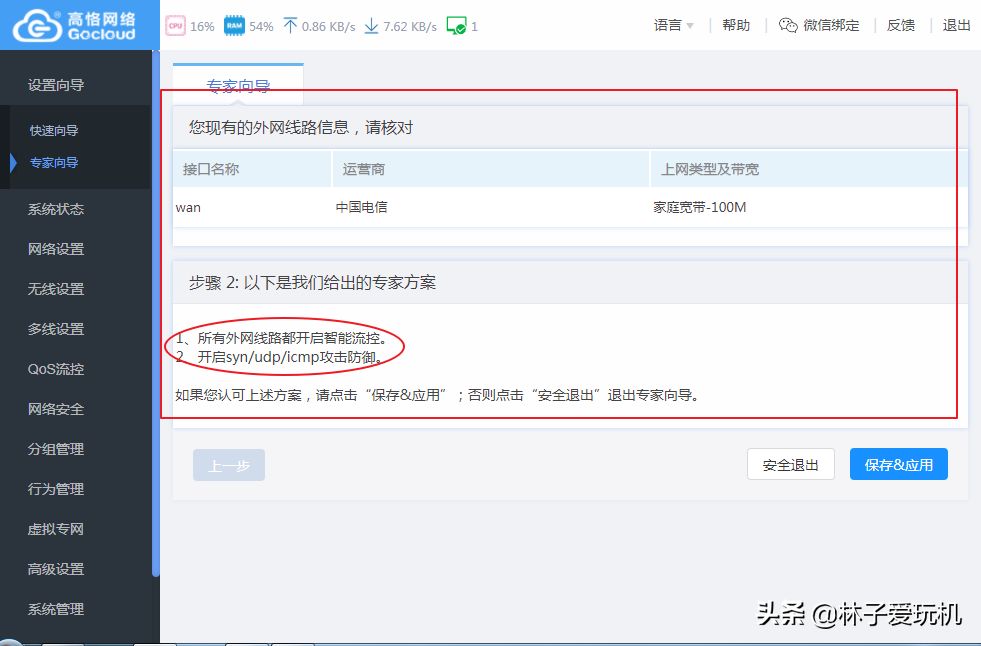Image resolution: width=981 pixels, height=646 pixels.
Task: Click the 7.62 KB/s download value
Action: 410,26
